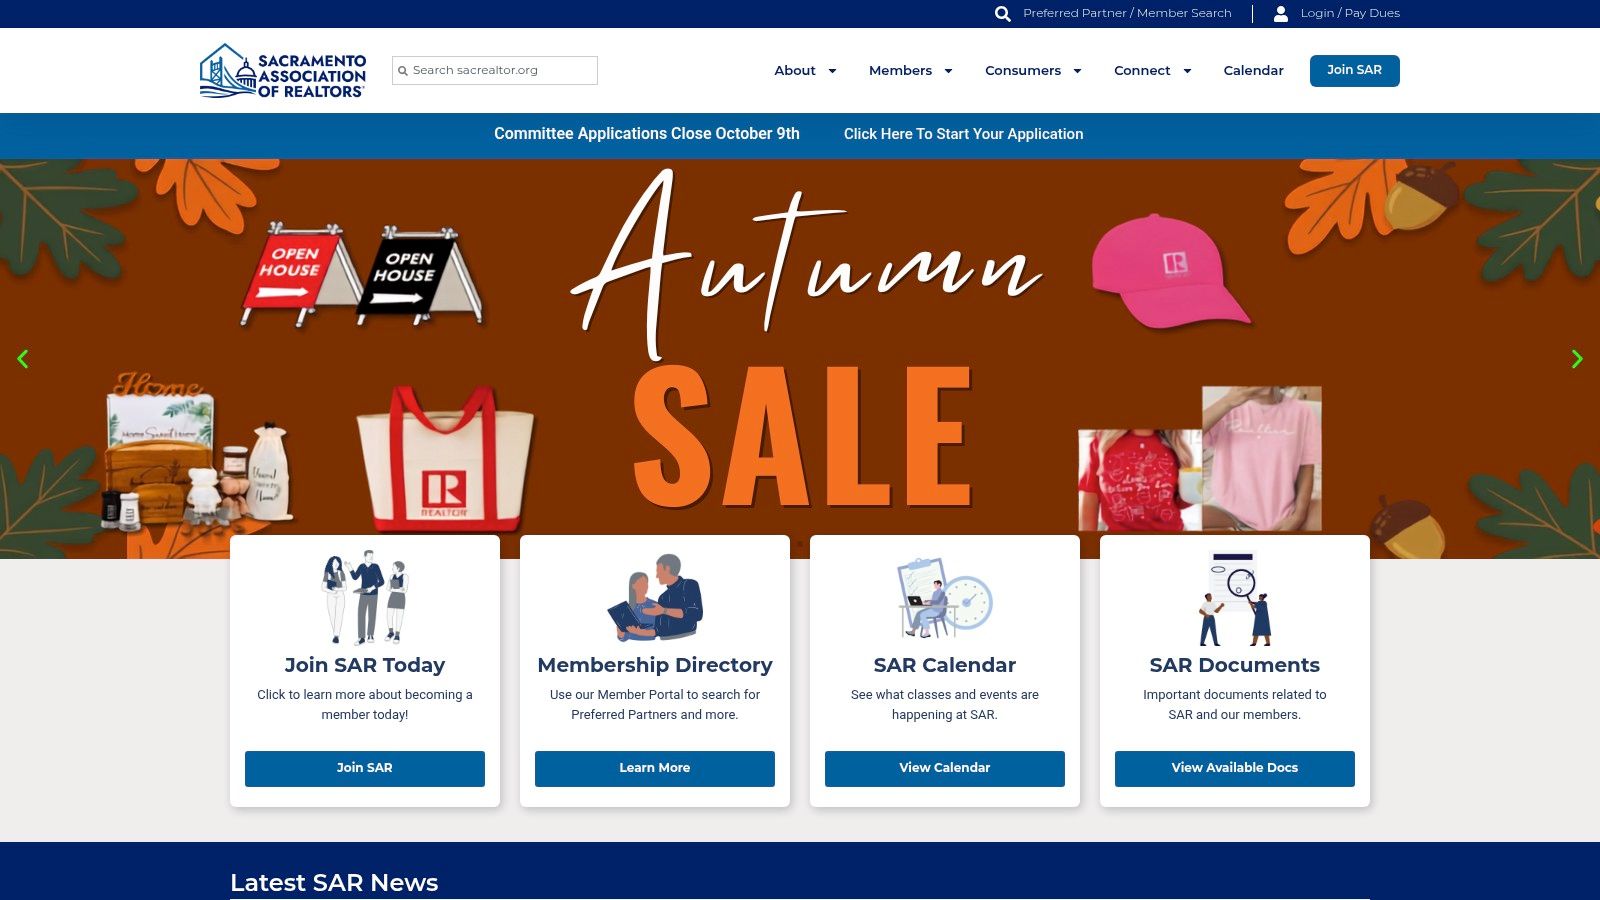This screenshot has height=900, width=1600.
Task: Click the Join SAR button in header
Action: click(1355, 71)
